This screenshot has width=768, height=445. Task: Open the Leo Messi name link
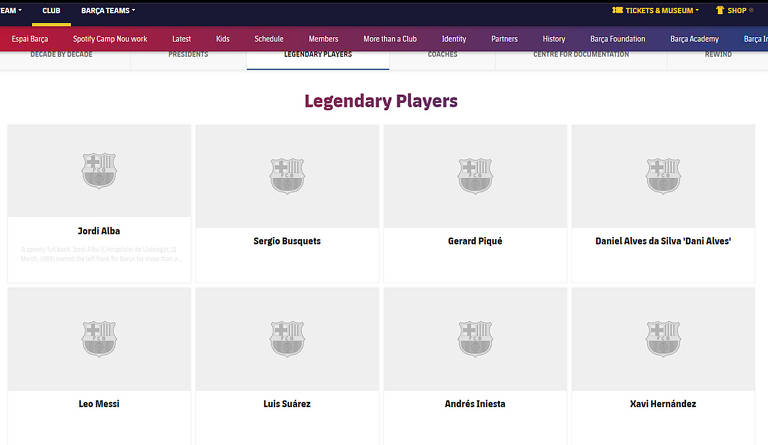click(99, 404)
